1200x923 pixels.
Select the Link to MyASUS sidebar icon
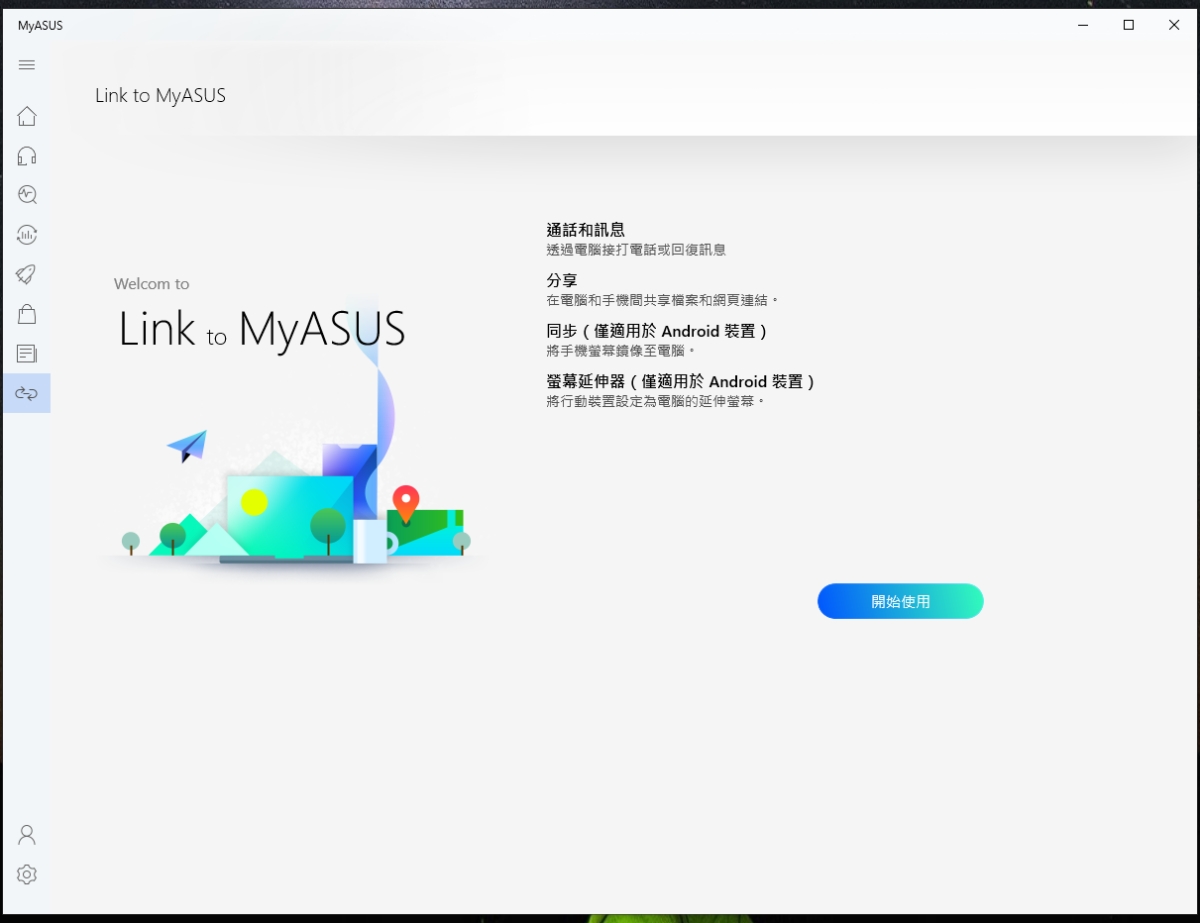(27, 393)
